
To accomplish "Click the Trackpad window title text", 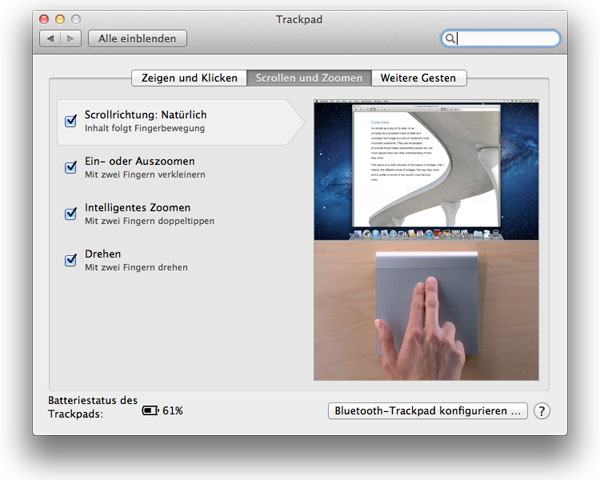I will pyautogui.click(x=299, y=19).
